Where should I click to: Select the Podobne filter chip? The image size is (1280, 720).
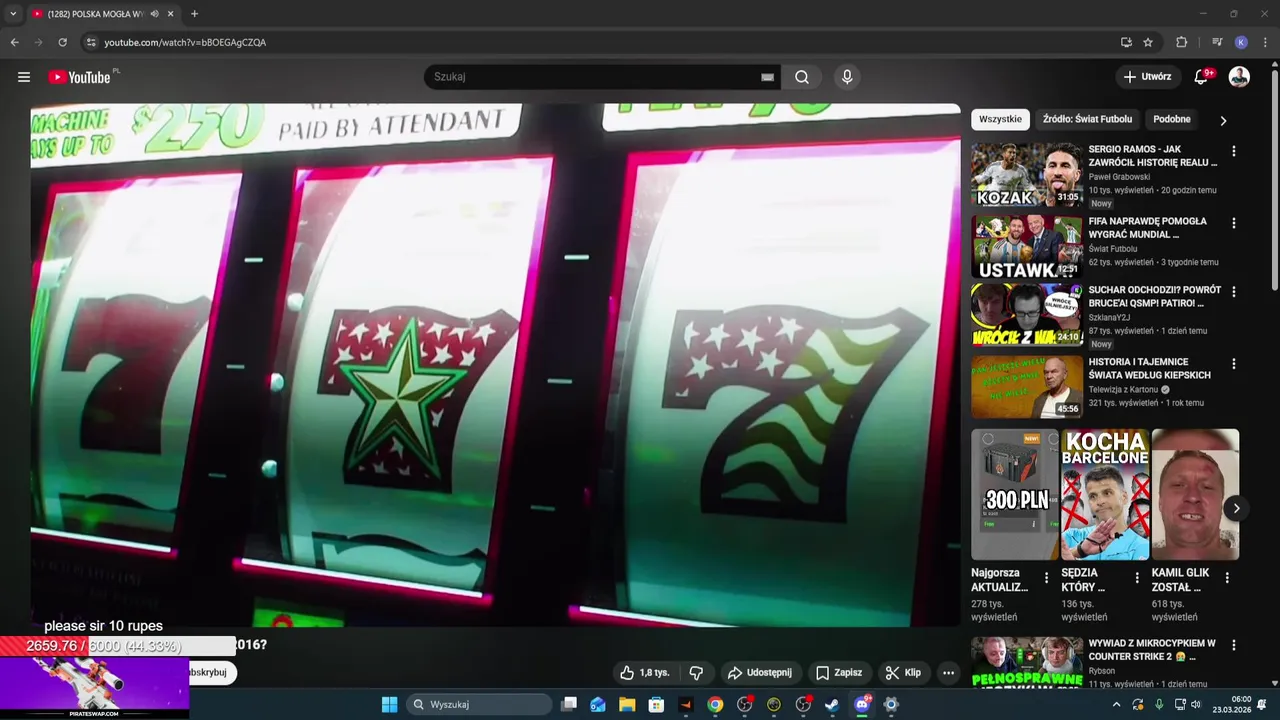coord(1171,119)
